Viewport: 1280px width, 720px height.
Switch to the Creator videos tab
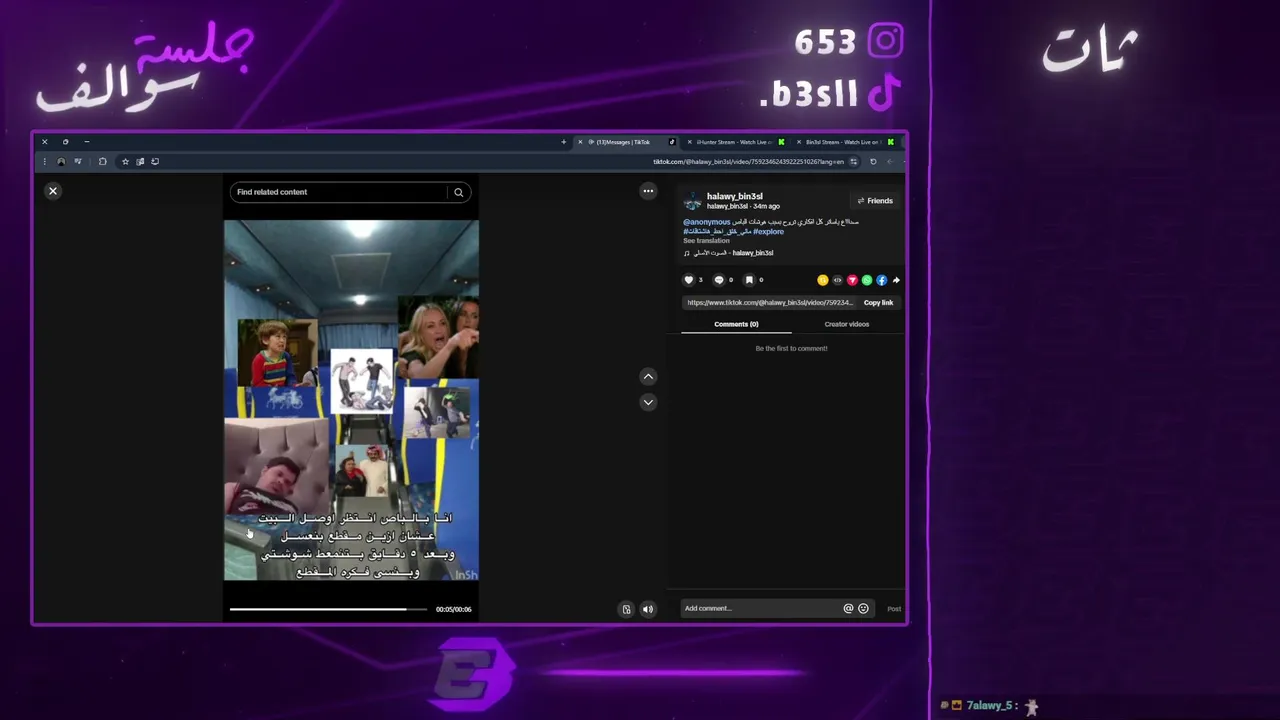tap(846, 324)
